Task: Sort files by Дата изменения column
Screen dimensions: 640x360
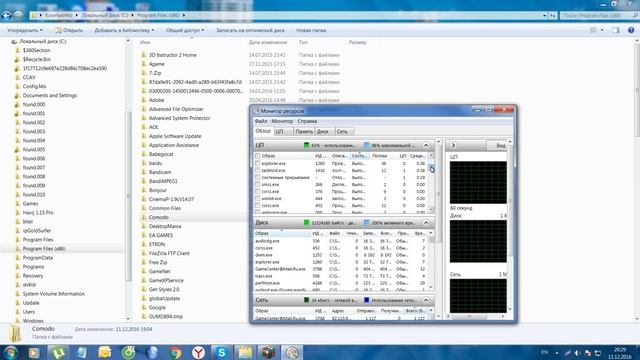Action: coord(268,42)
